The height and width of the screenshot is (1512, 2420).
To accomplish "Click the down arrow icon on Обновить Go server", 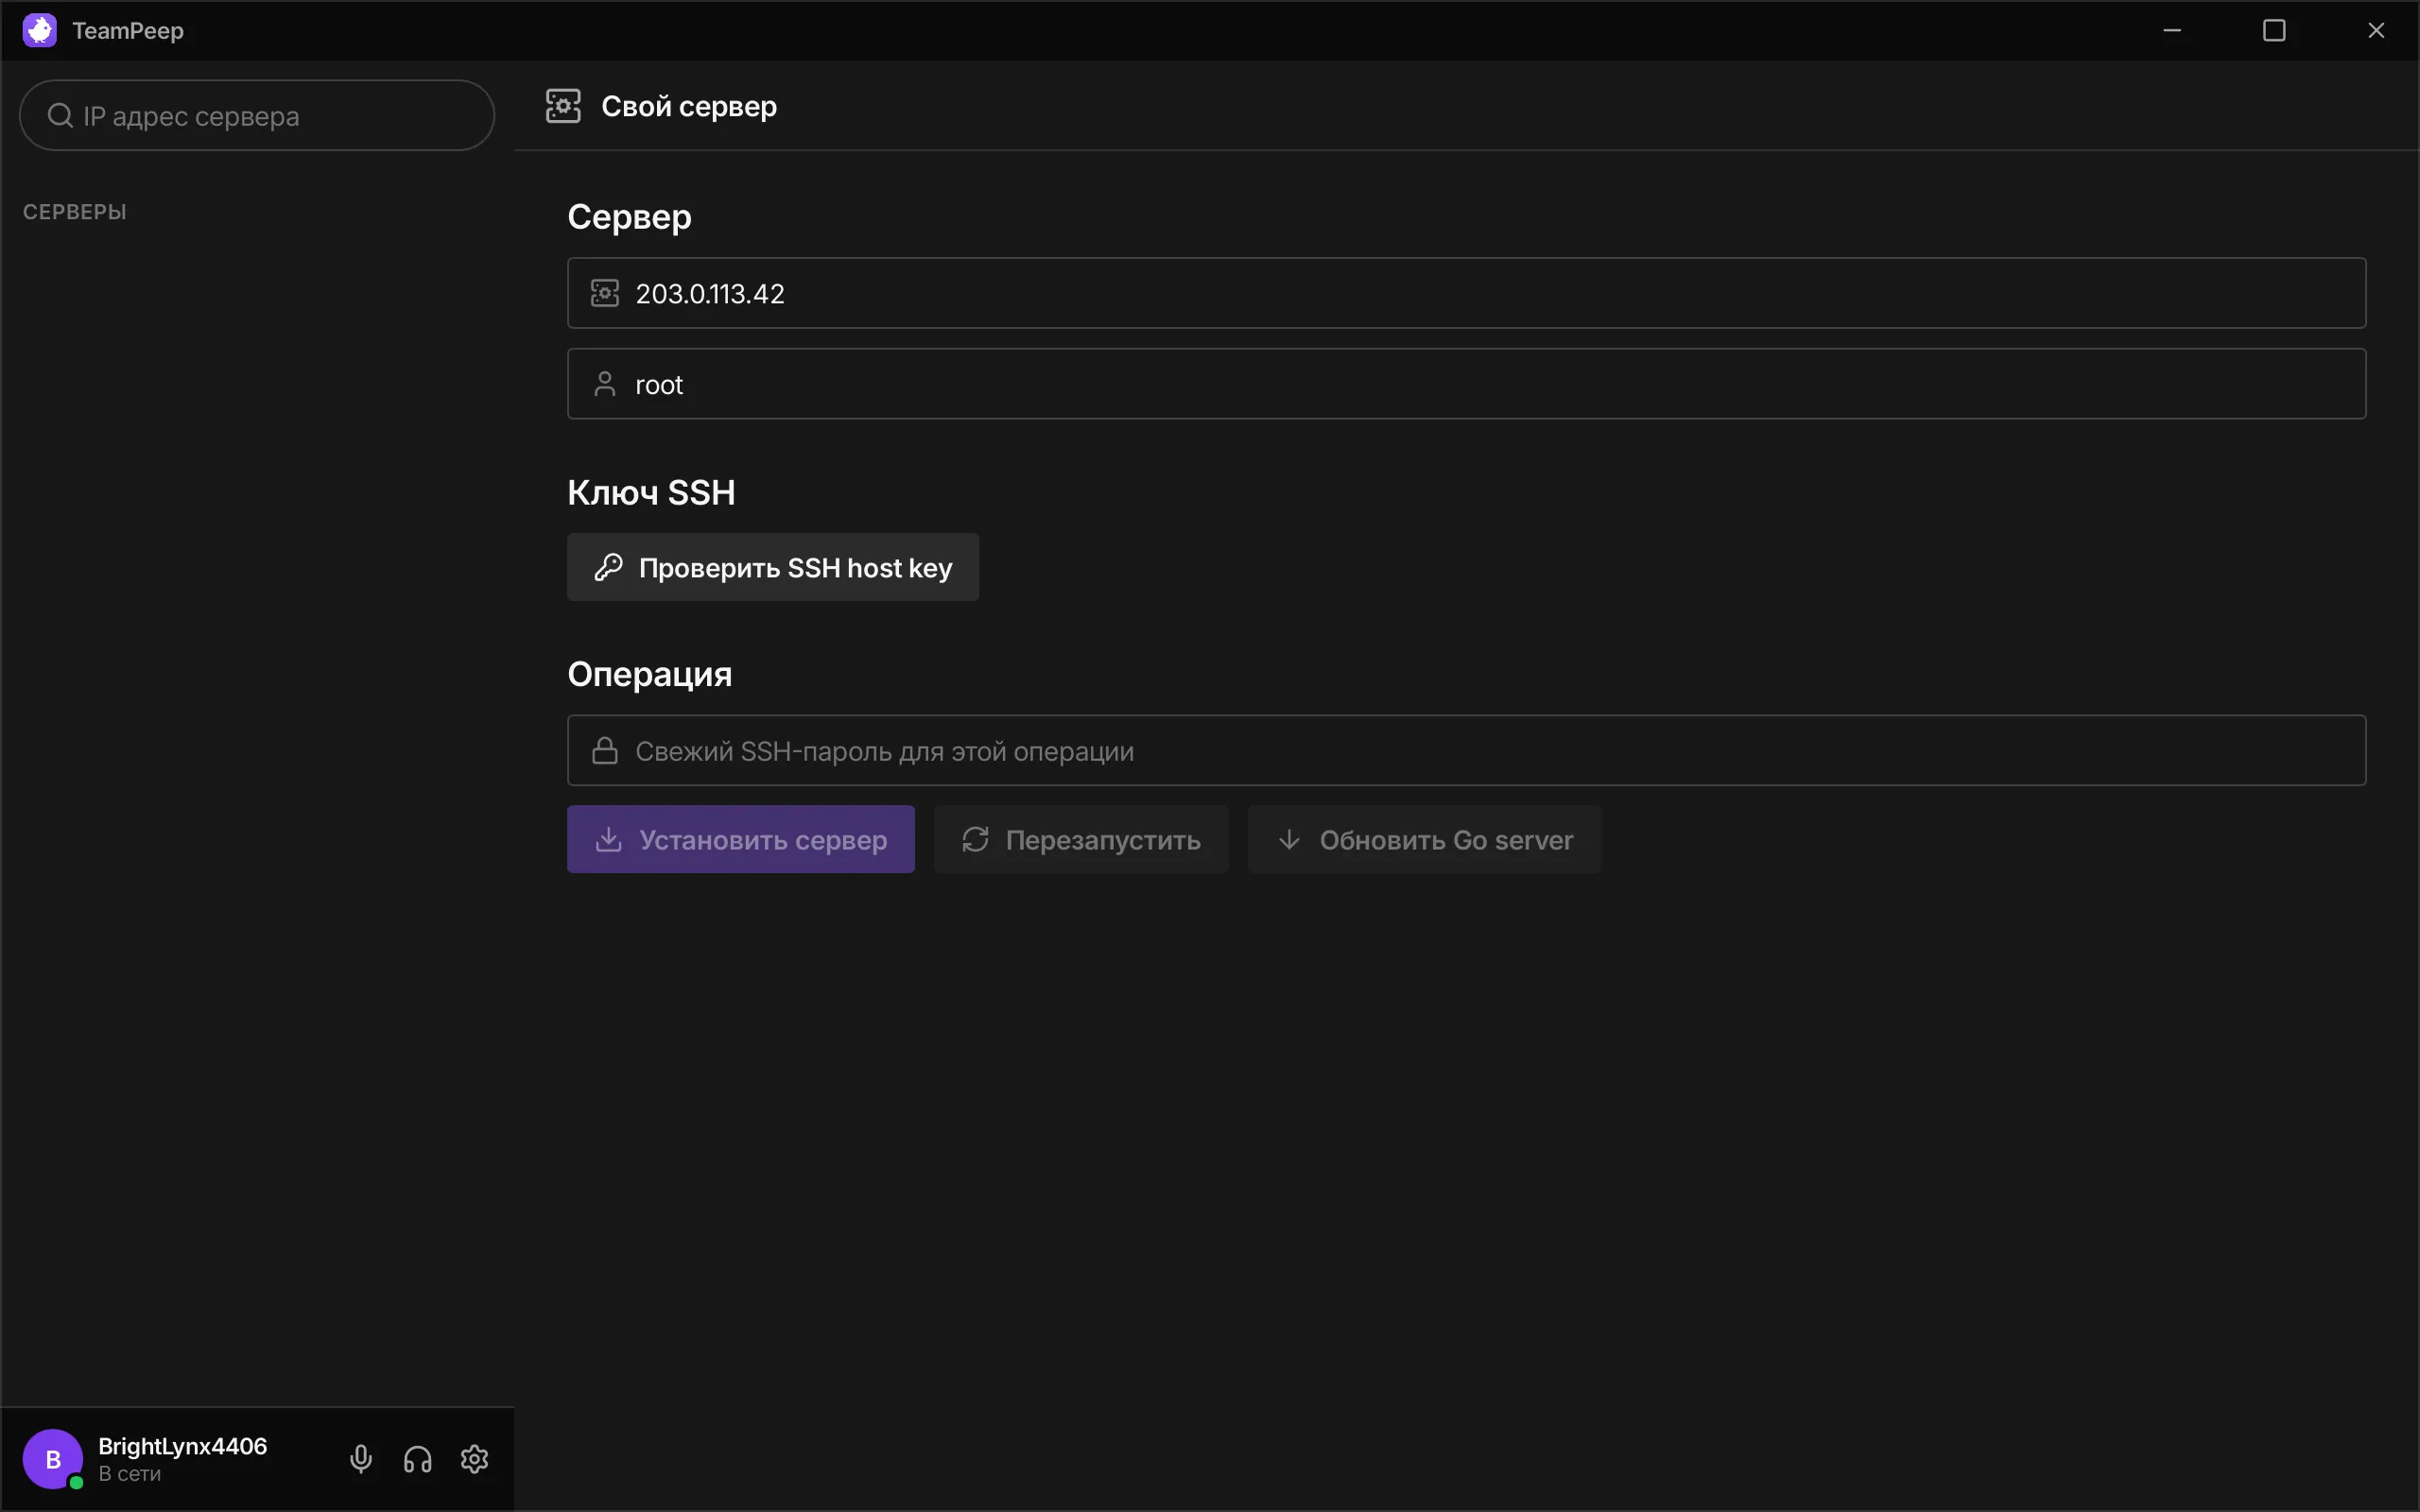I will [1290, 839].
